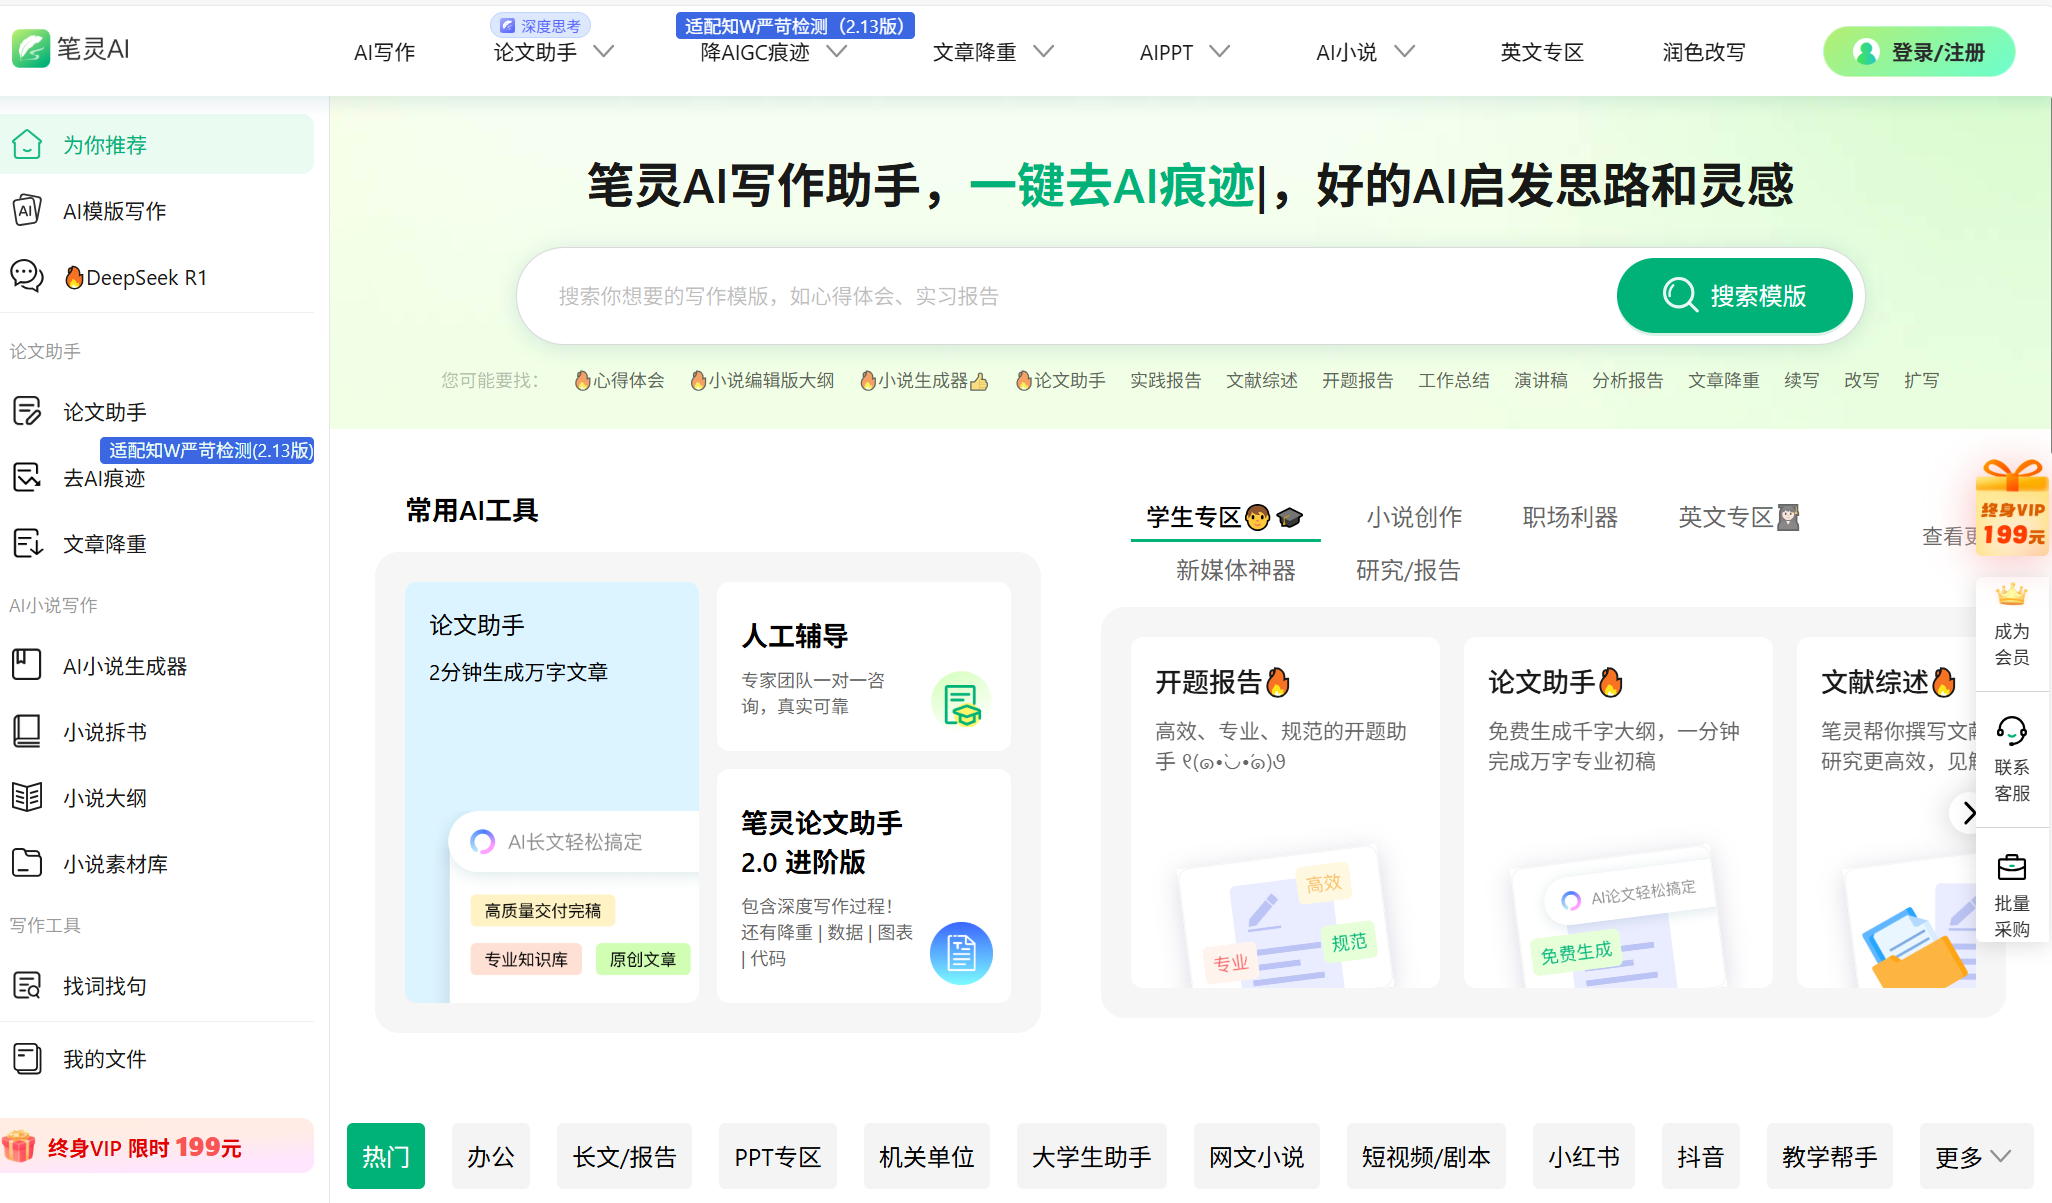Select 论文助手 icon in sidebar
Screen dimensions: 2052x1203
[27, 411]
